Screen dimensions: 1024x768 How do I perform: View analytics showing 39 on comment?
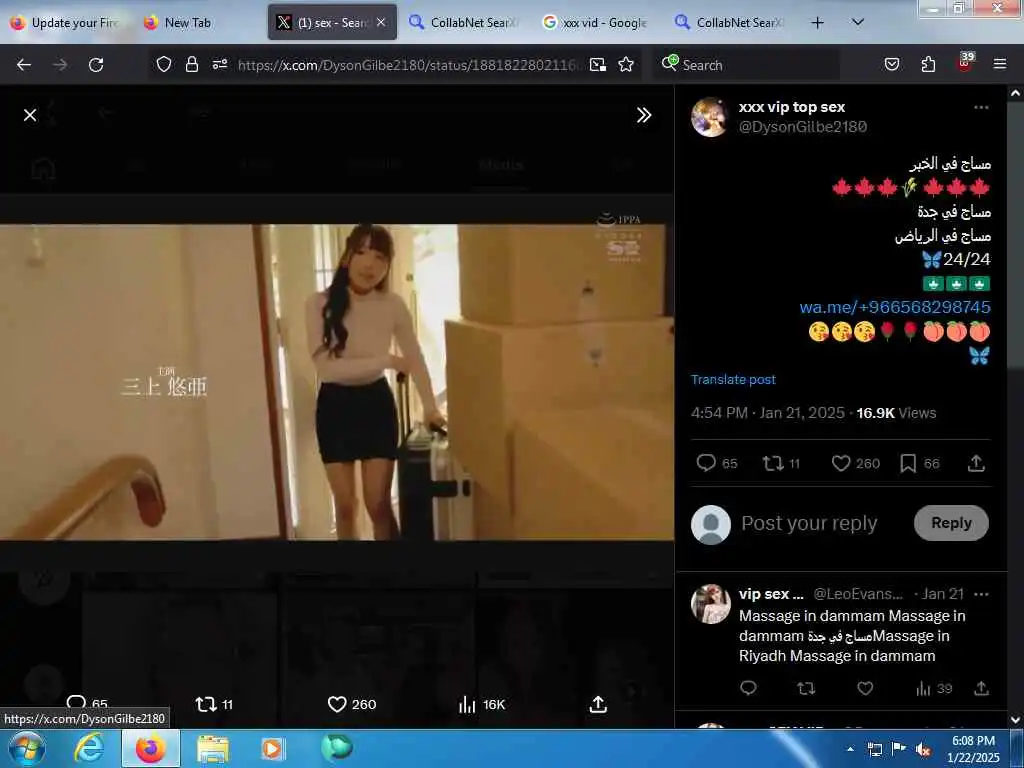point(934,688)
